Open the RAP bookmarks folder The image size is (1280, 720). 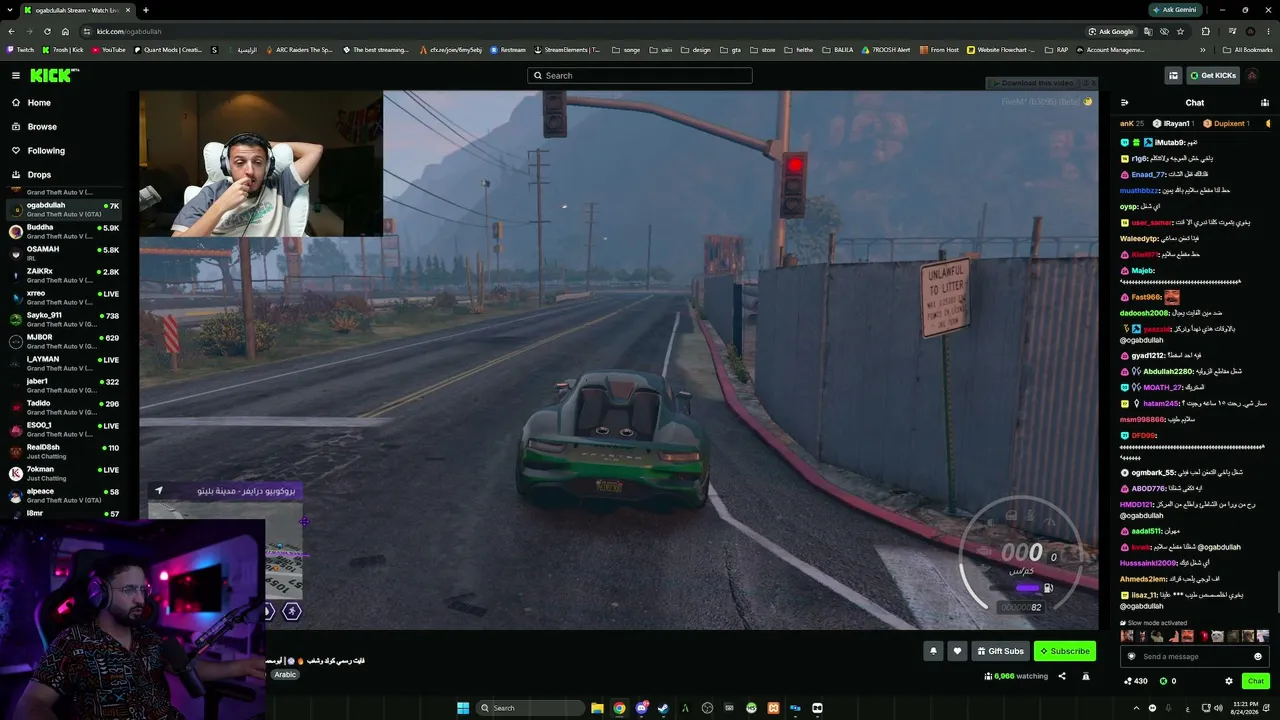tap(1056, 50)
